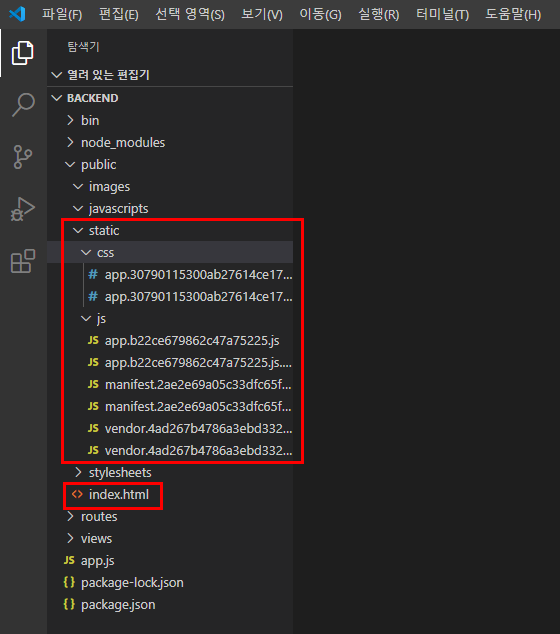Open the 도움말(H) menu
The width and height of the screenshot is (560, 634).
pyautogui.click(x=513, y=15)
